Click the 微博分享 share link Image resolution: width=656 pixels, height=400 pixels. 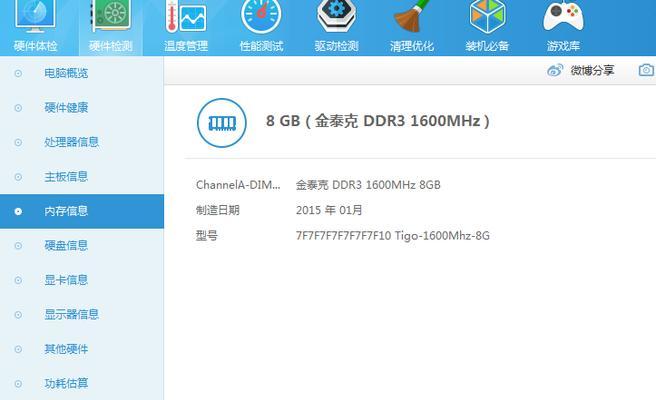point(592,70)
